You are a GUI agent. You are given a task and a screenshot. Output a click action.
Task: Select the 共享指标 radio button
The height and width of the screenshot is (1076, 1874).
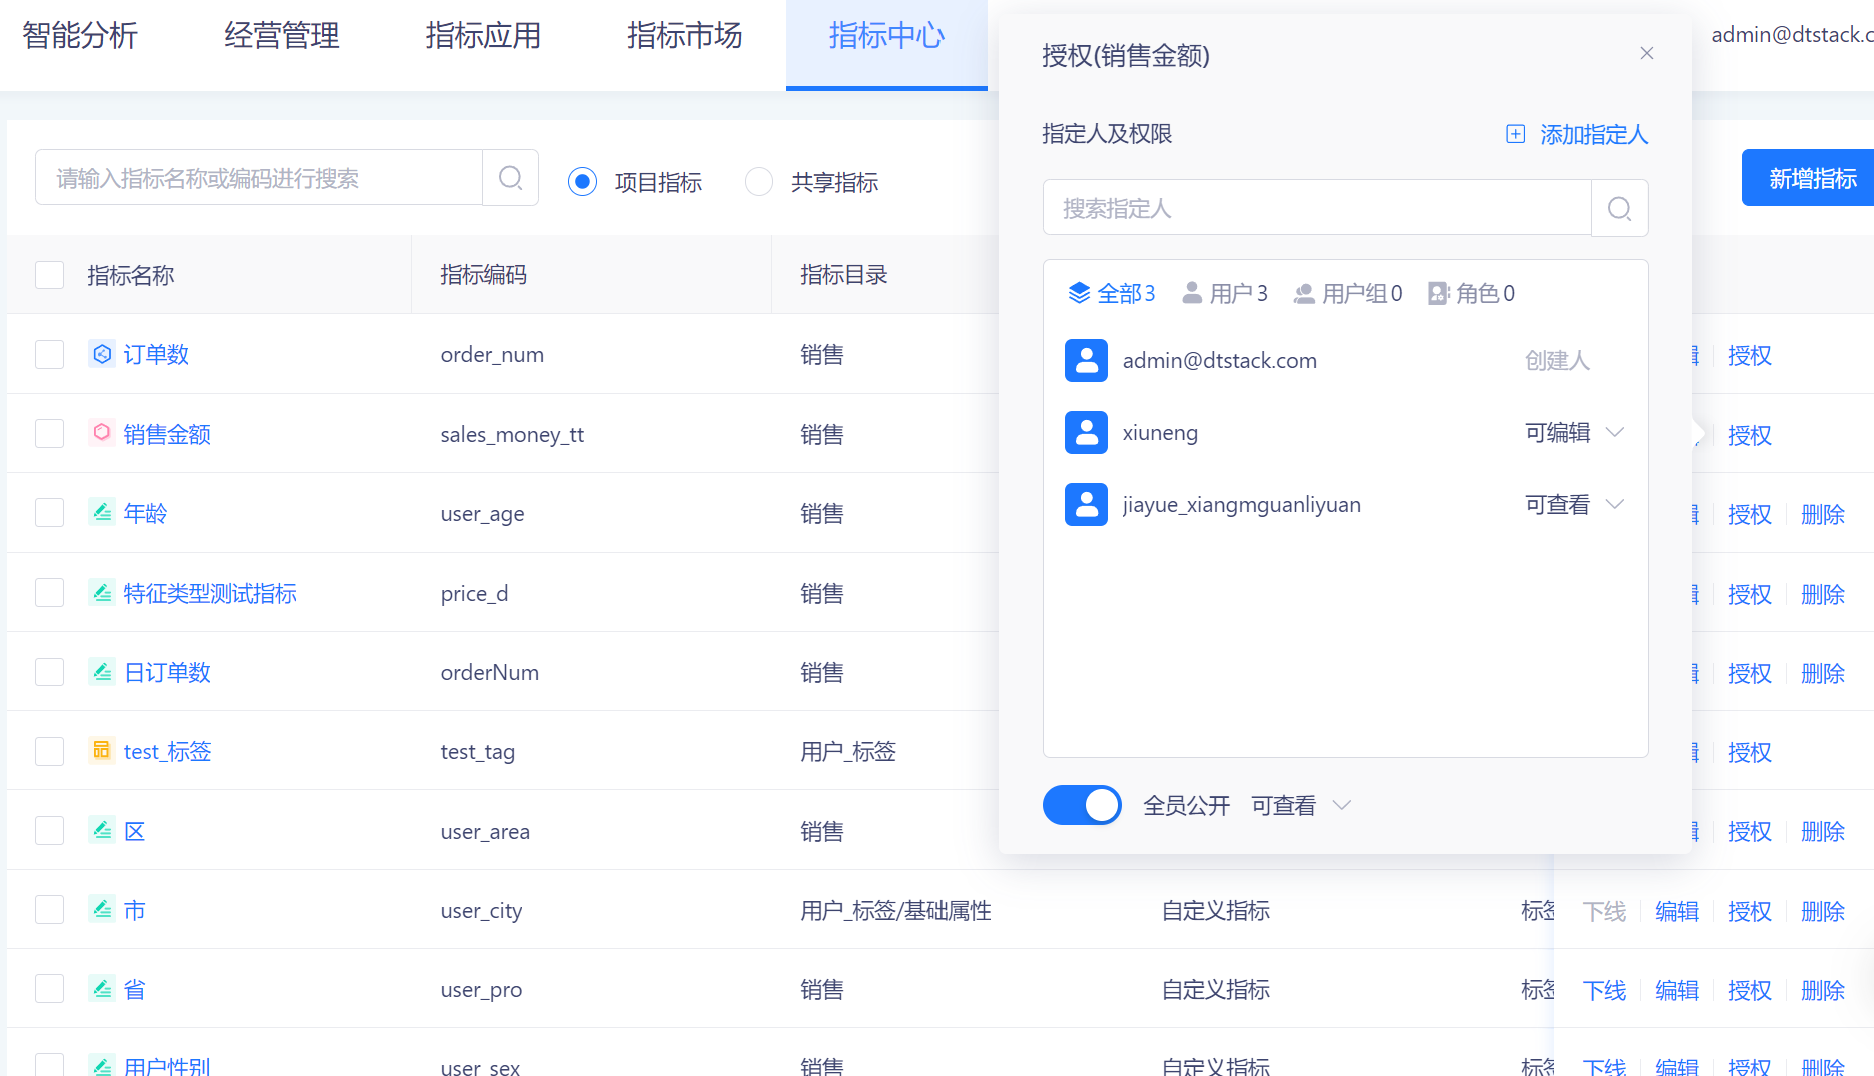tap(759, 182)
